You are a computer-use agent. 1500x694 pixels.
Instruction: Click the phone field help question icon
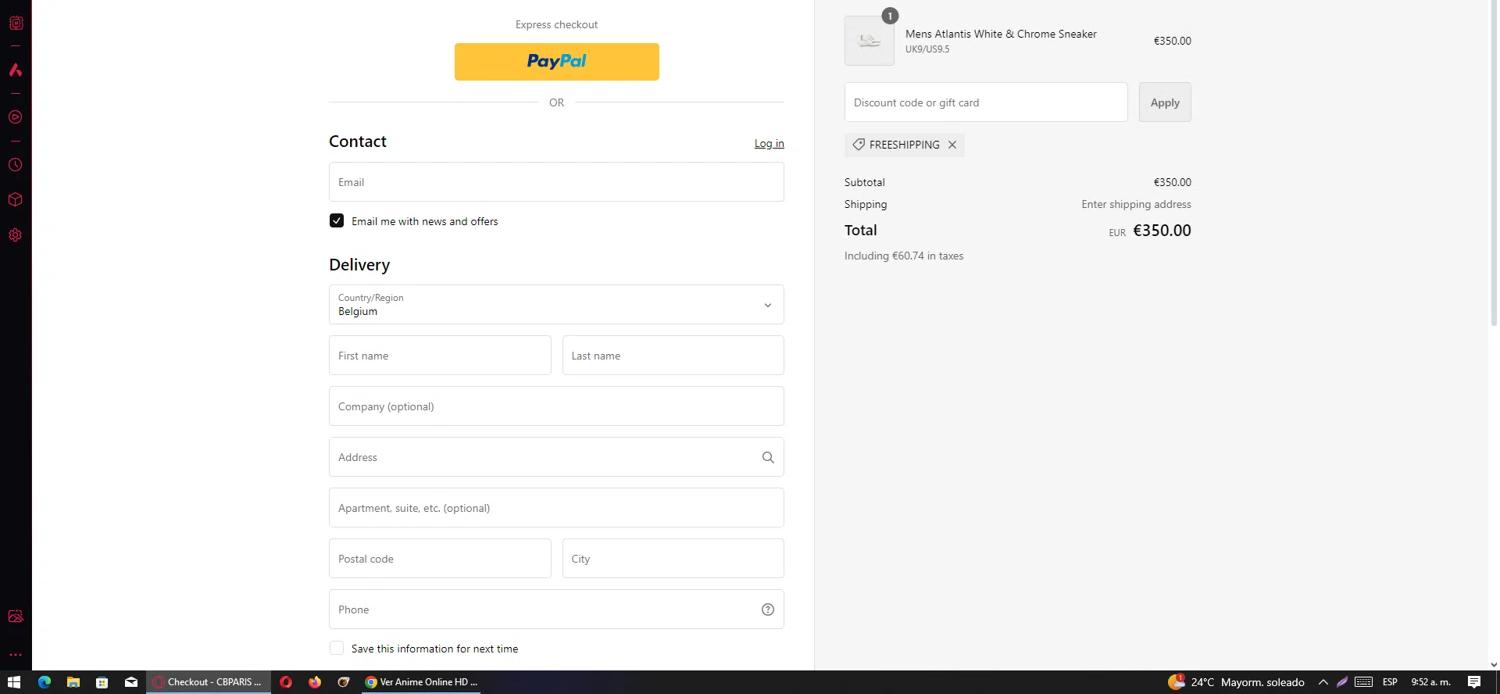[768, 610]
